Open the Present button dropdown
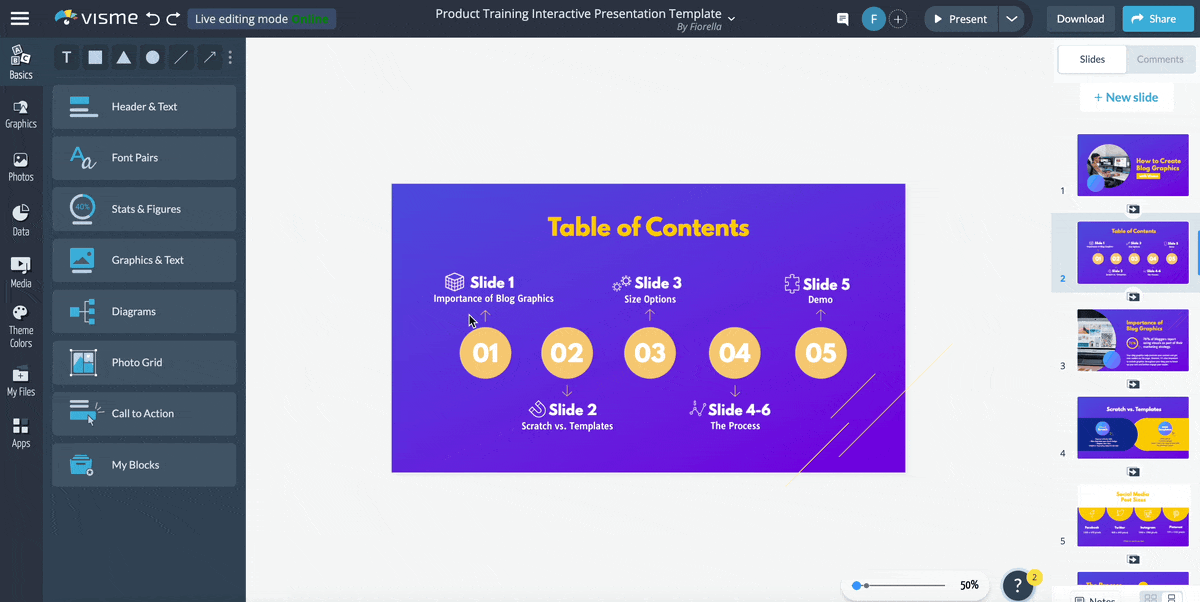 click(1010, 18)
